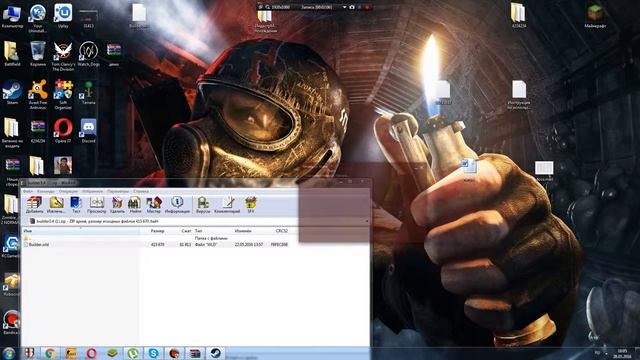Screen dimensions: 640x360
Task: Open the Параметры menu in WinRAR
Action: tap(118, 191)
